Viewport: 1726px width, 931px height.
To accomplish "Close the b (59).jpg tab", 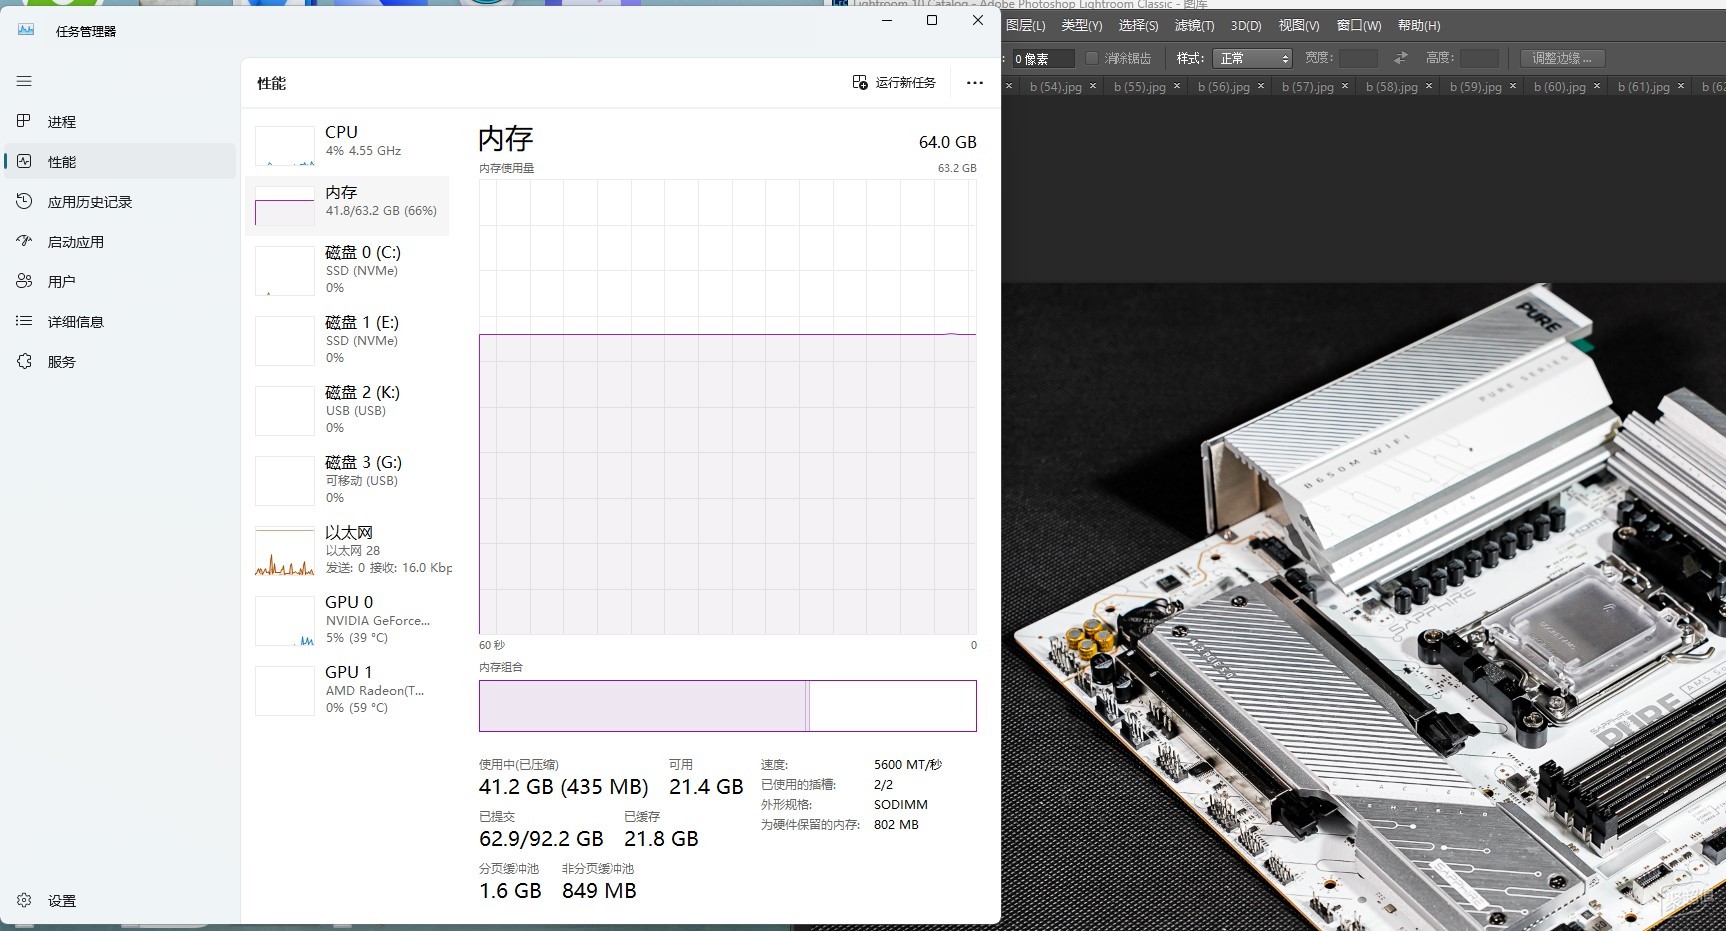I will (x=1513, y=86).
